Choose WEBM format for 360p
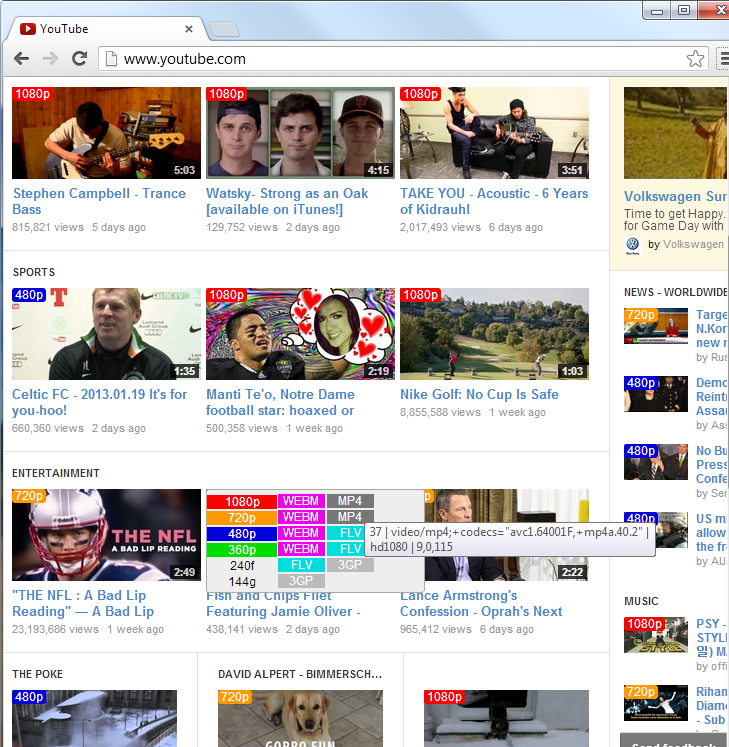 tap(301, 549)
